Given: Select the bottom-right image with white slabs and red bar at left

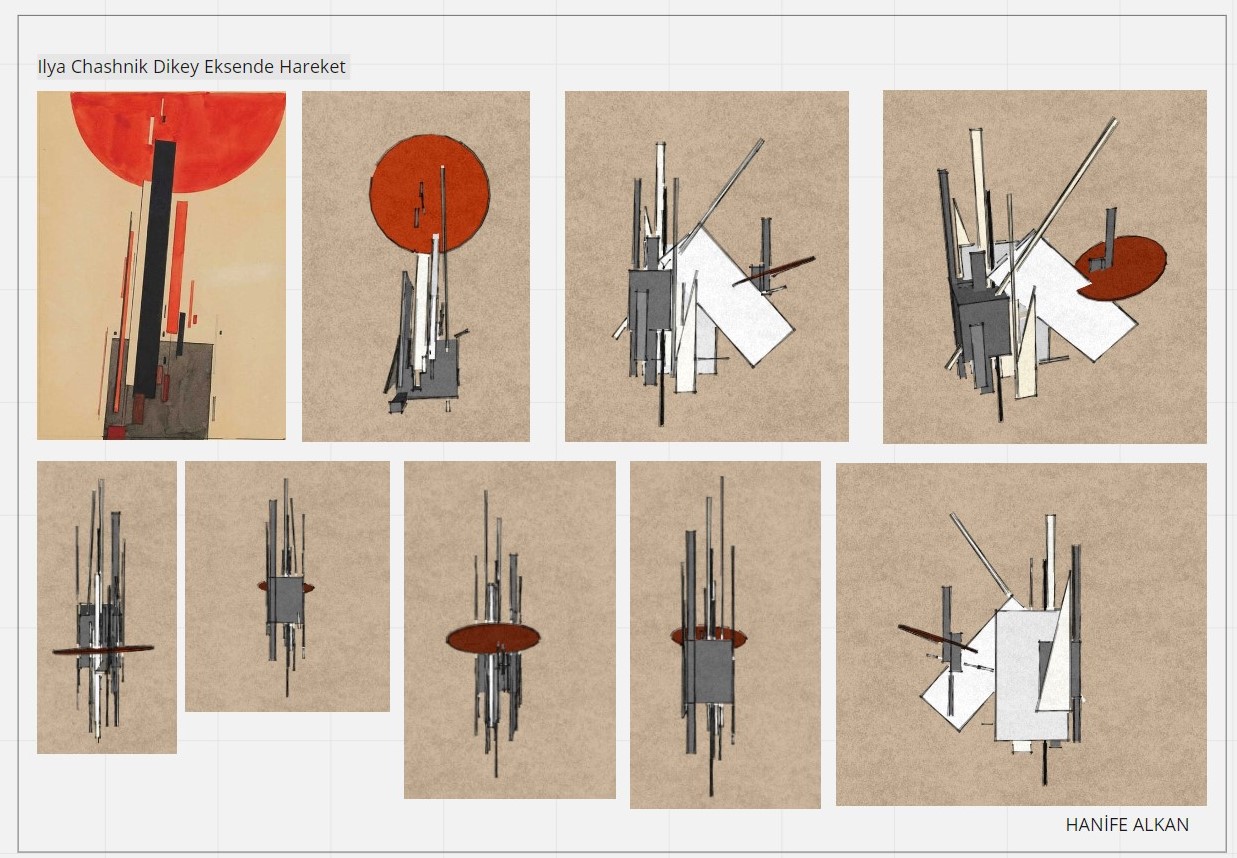Looking at the screenshot, I should 1021,634.
